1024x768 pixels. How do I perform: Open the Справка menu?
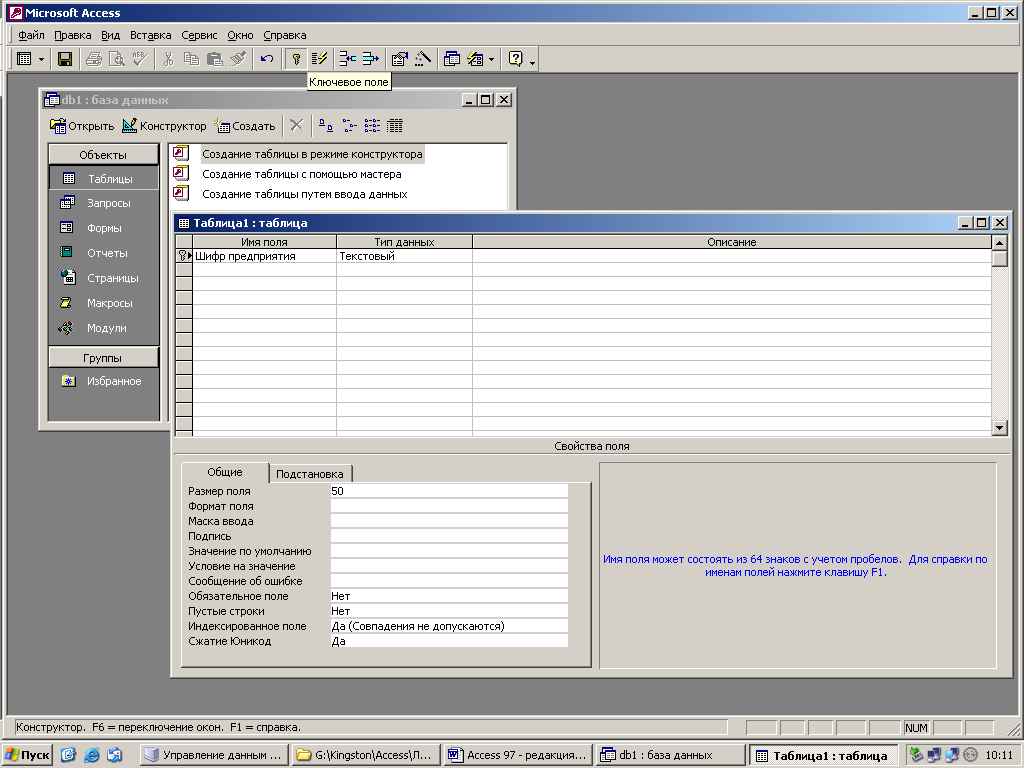[285, 35]
